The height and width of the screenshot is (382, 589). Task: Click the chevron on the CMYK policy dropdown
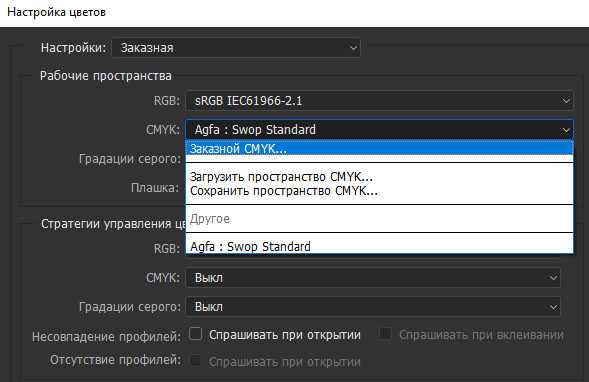point(553,278)
